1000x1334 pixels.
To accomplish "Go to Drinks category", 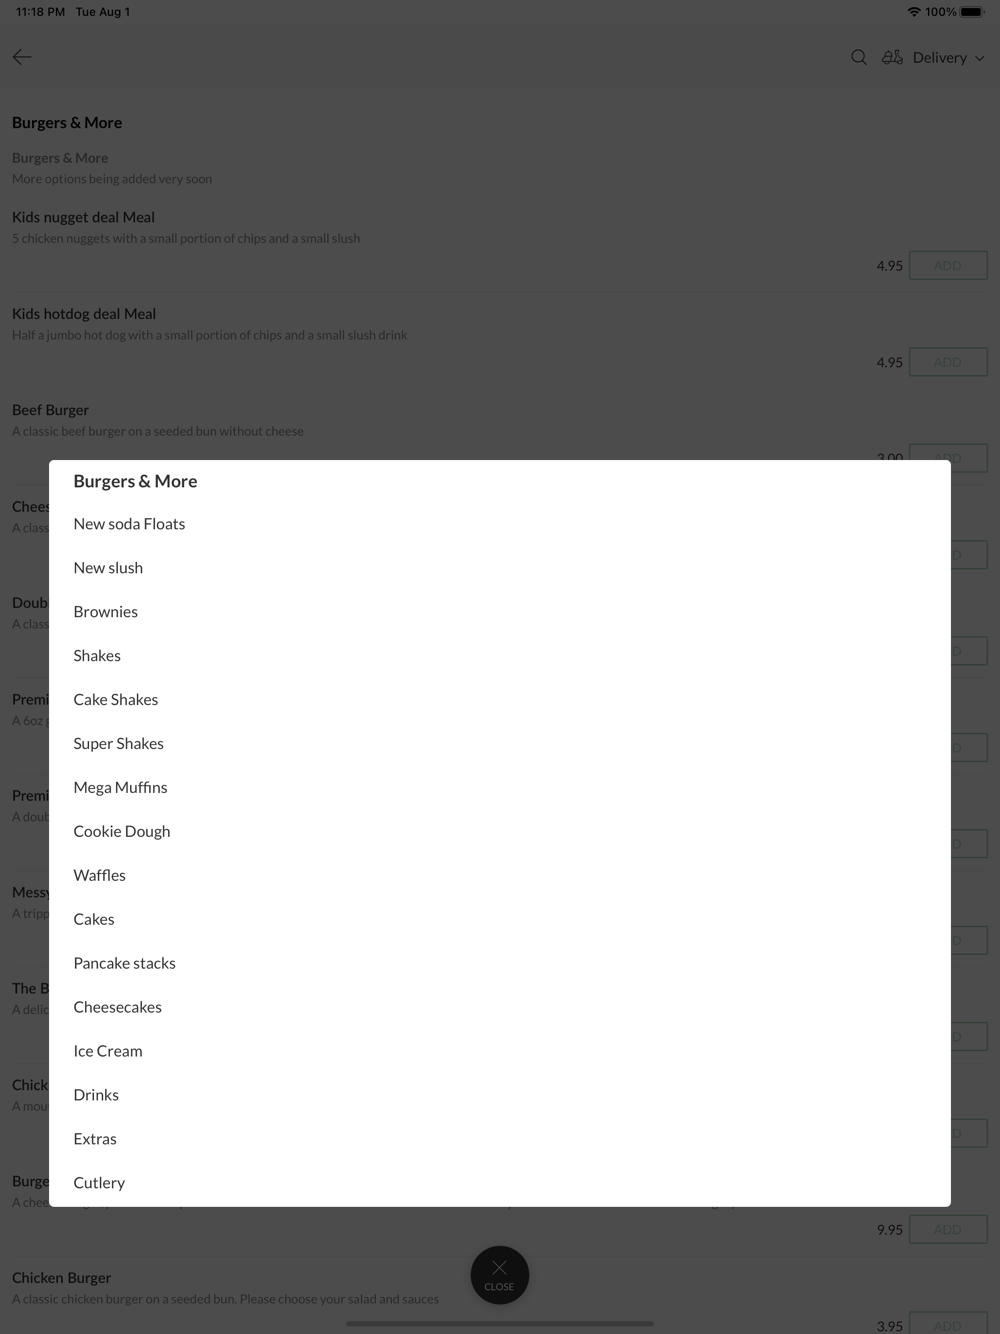I will pos(96,1096).
